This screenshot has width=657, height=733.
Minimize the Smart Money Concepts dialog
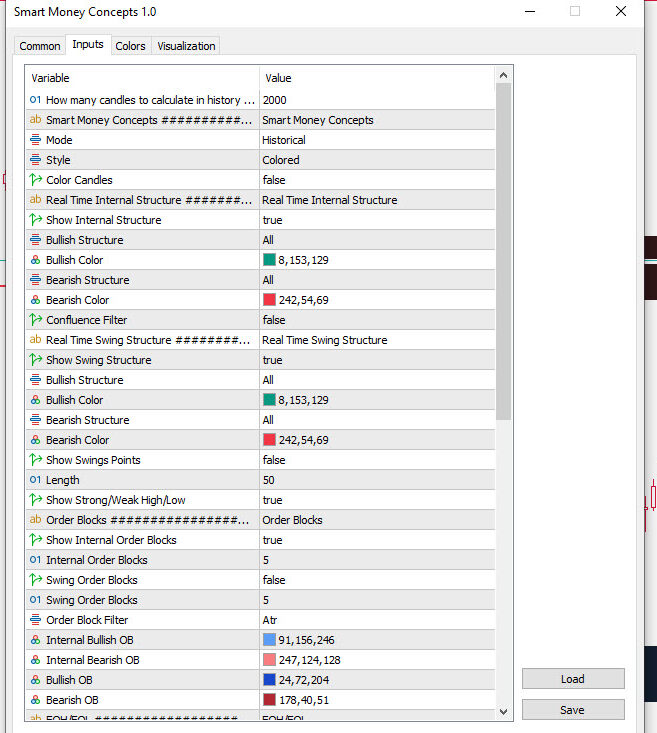pos(530,11)
